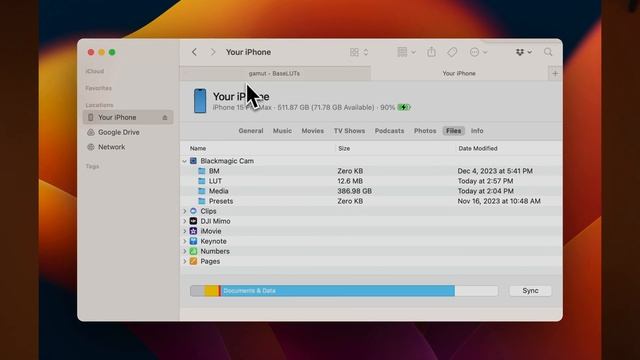Click the Pages app icon

[193, 262]
